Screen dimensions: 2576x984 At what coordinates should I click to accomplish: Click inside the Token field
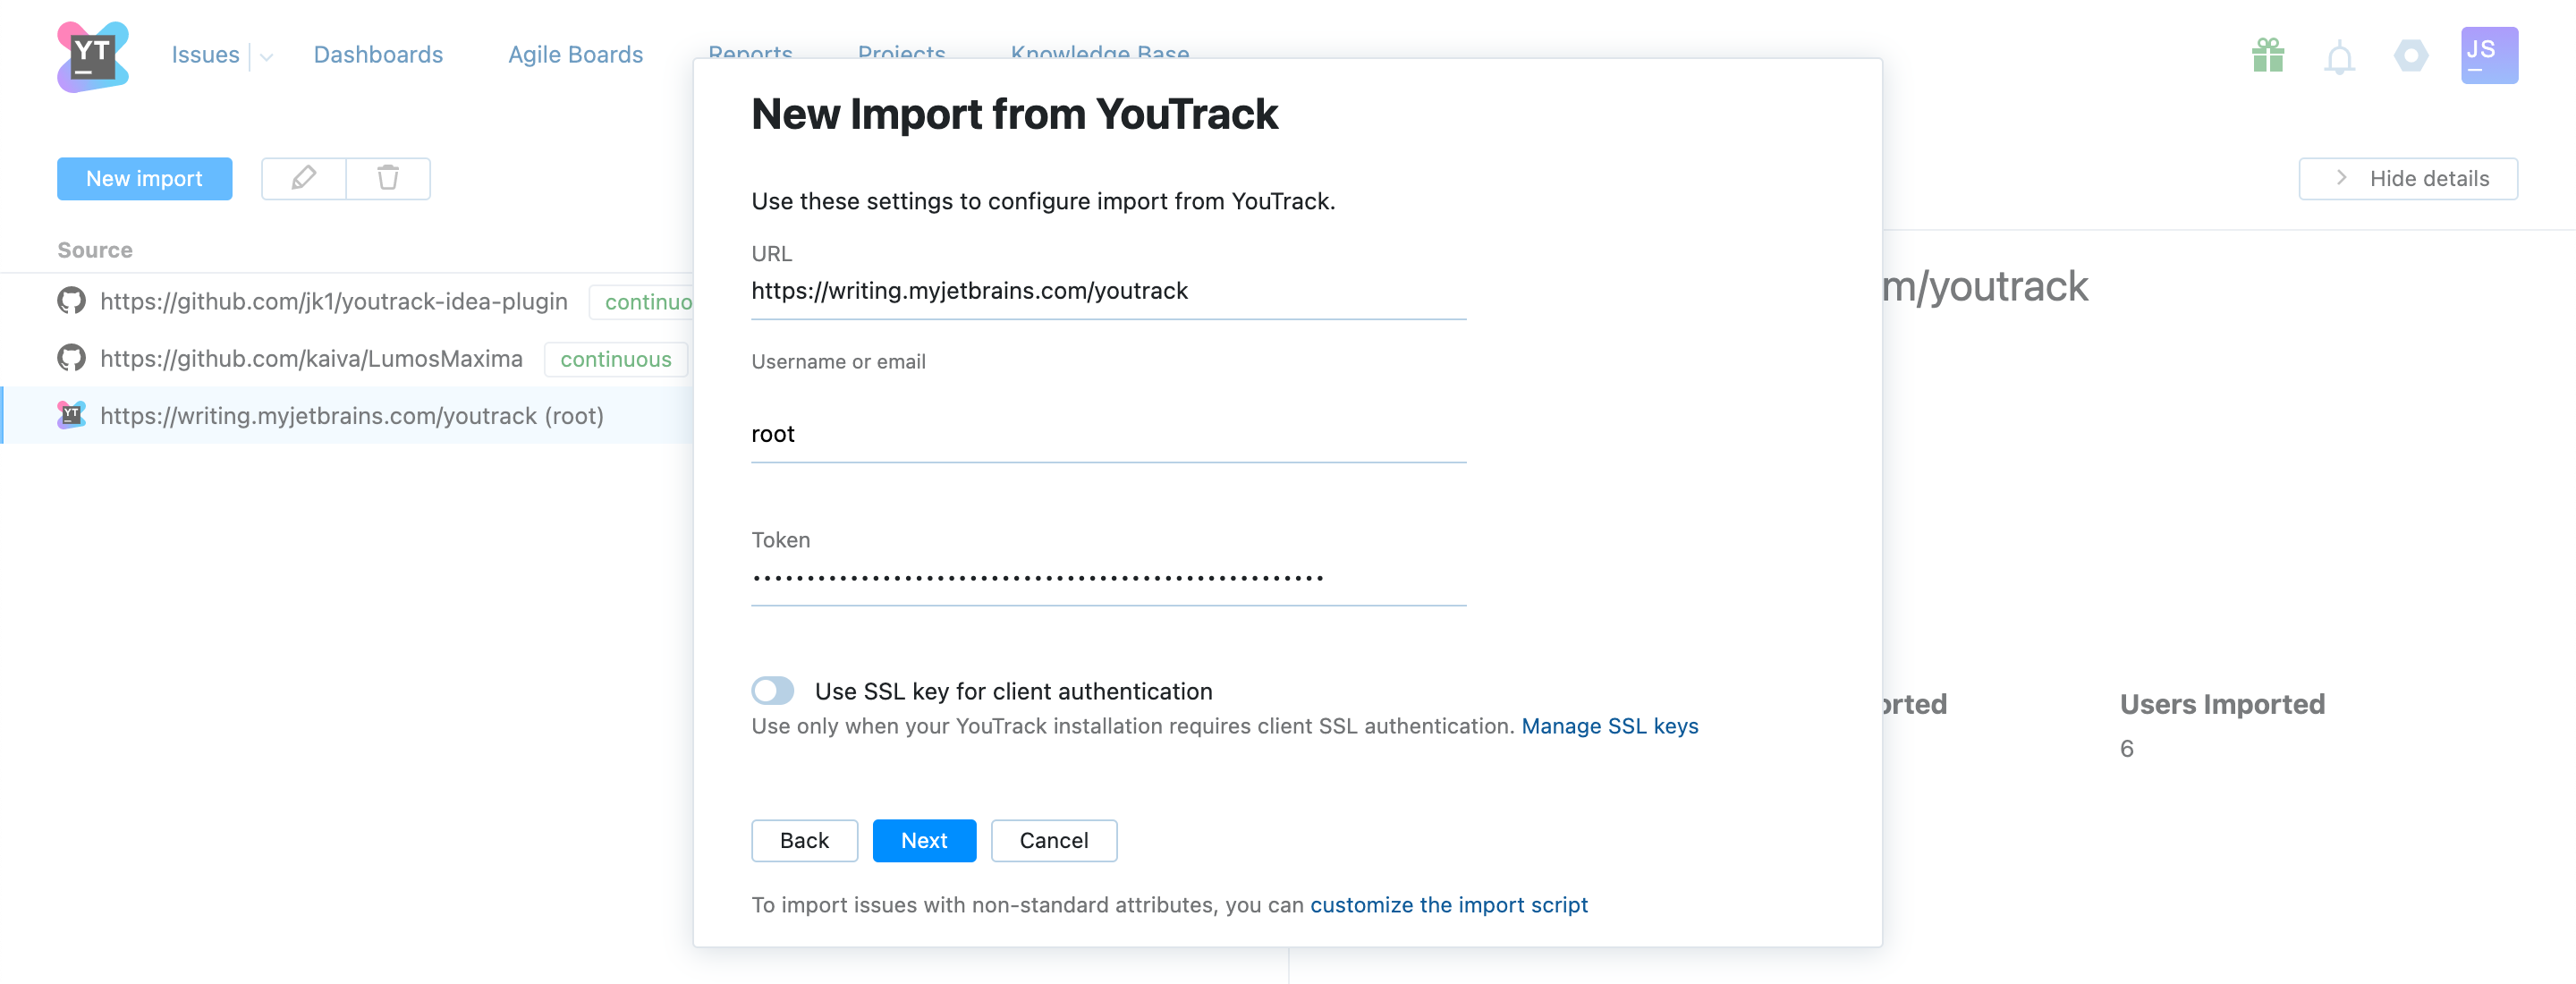[1107, 578]
